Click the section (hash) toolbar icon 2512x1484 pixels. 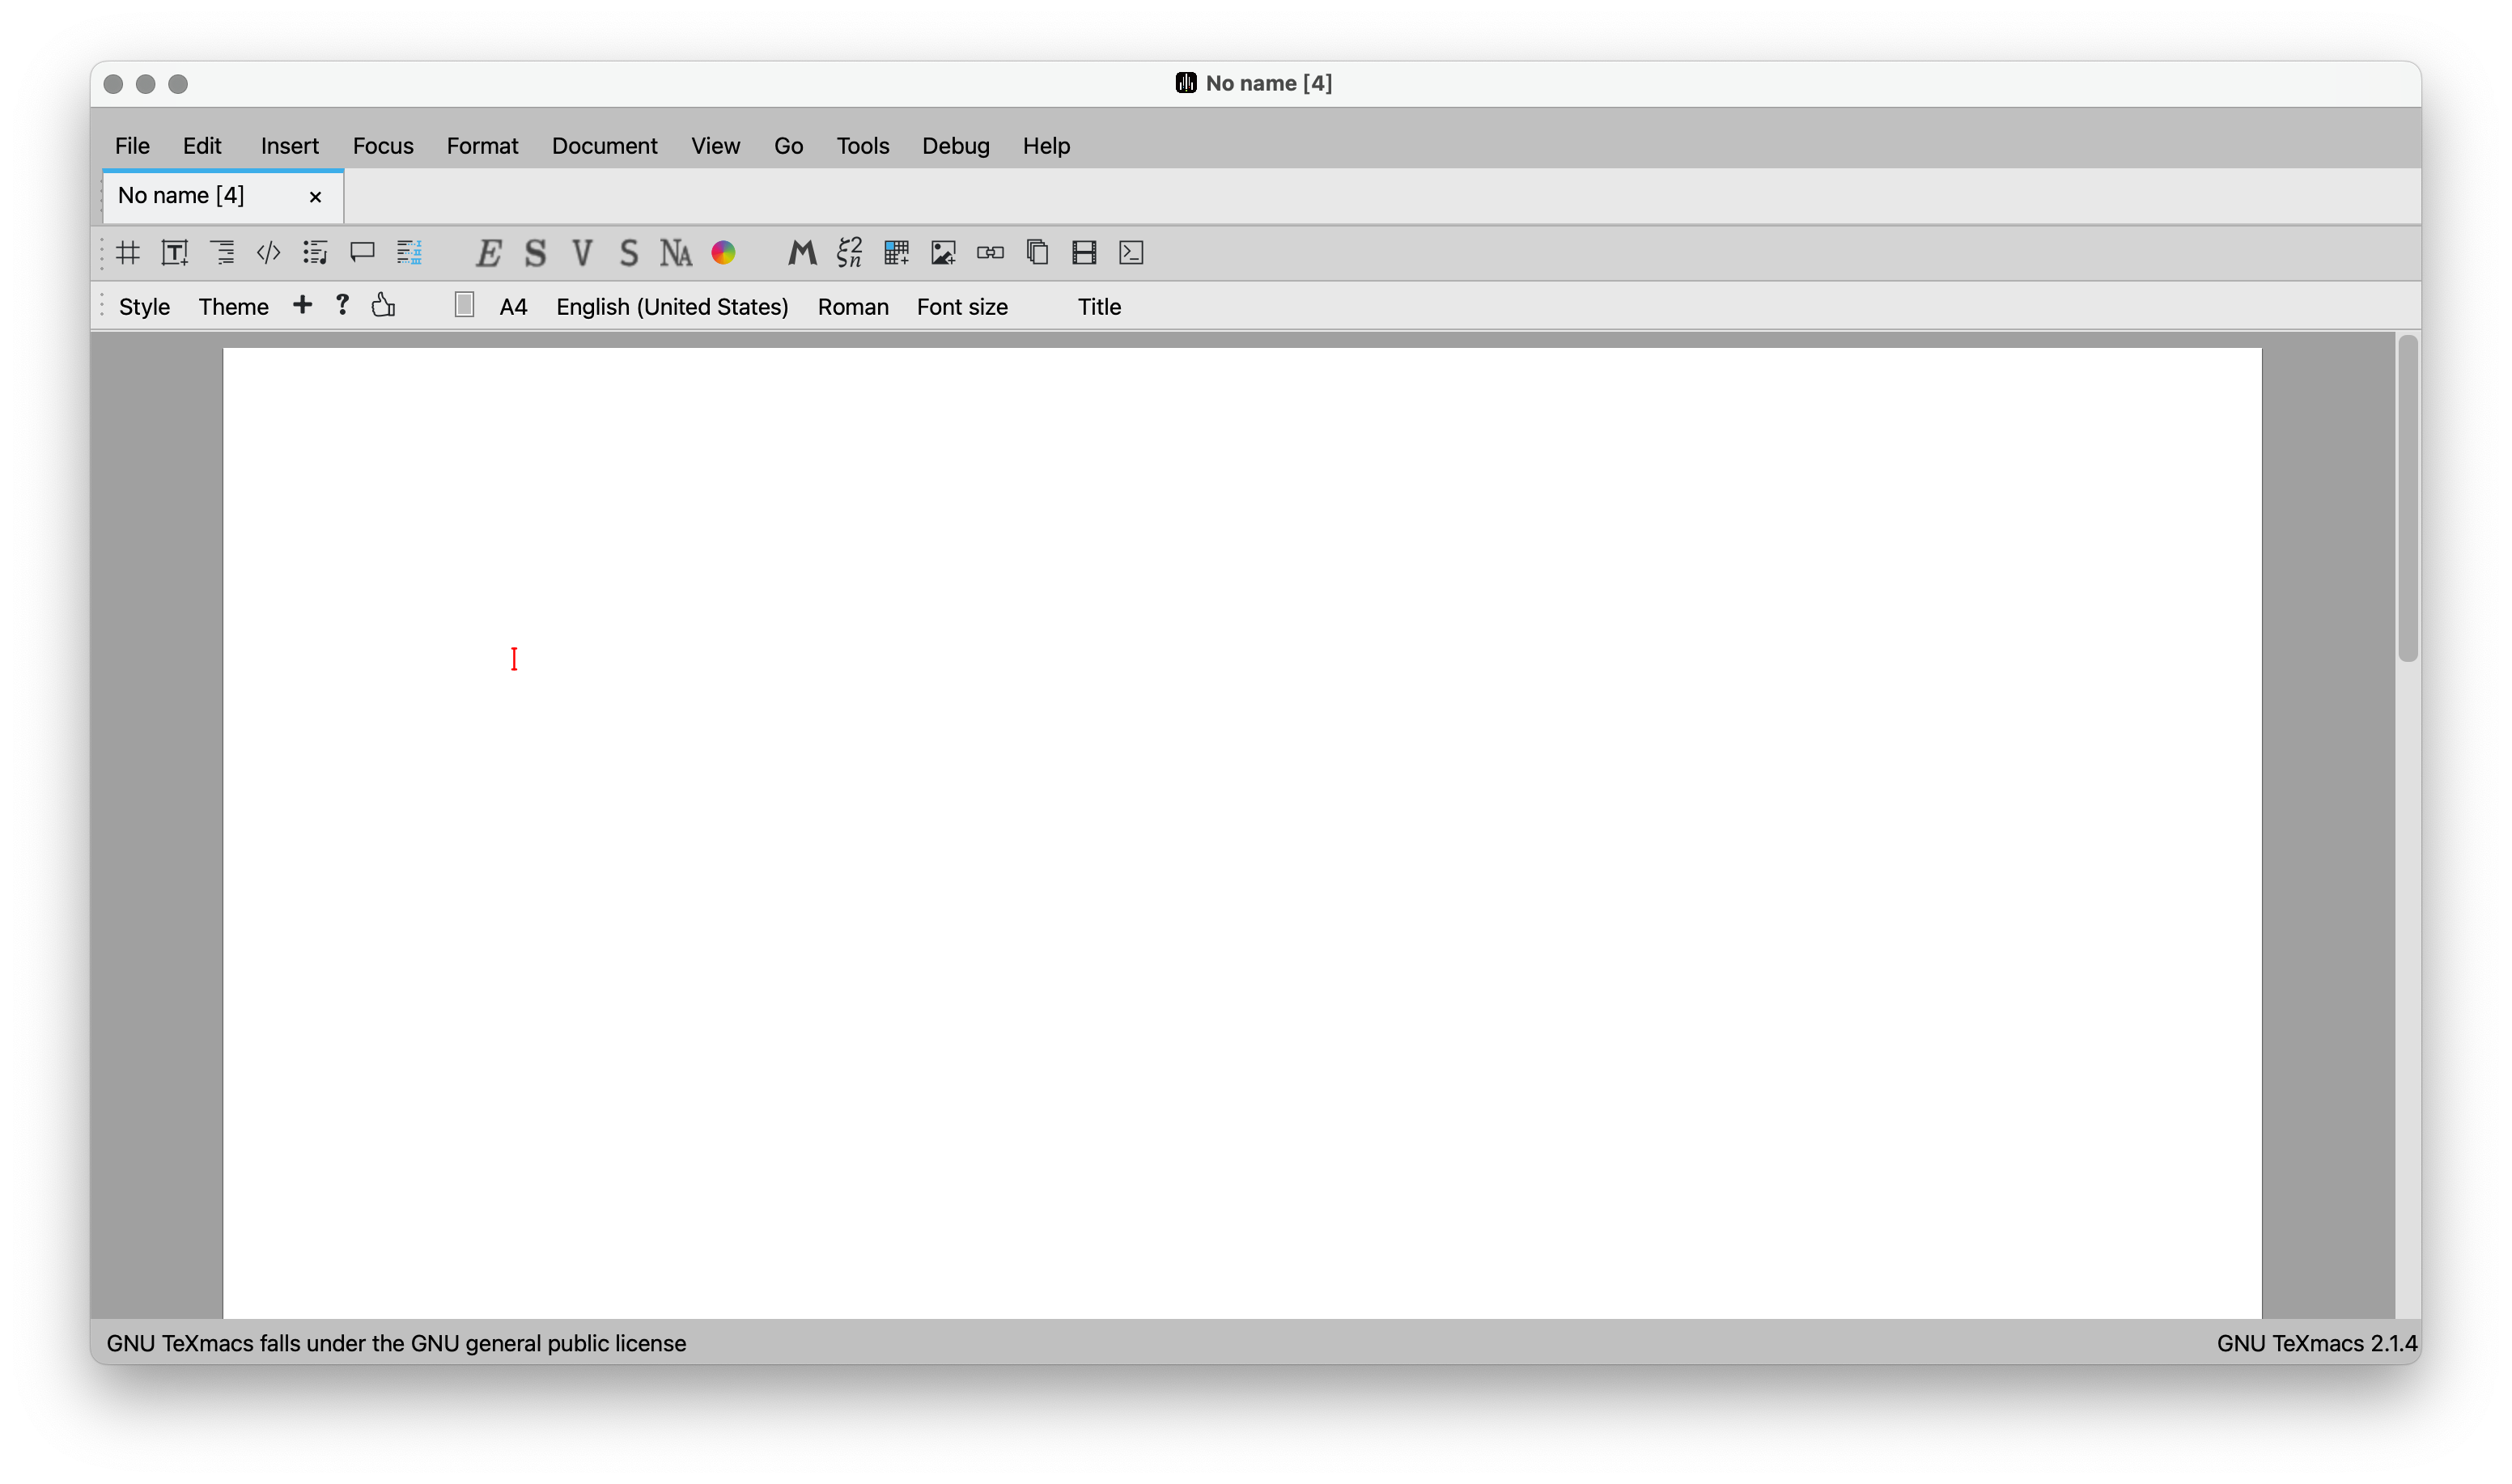click(x=128, y=253)
